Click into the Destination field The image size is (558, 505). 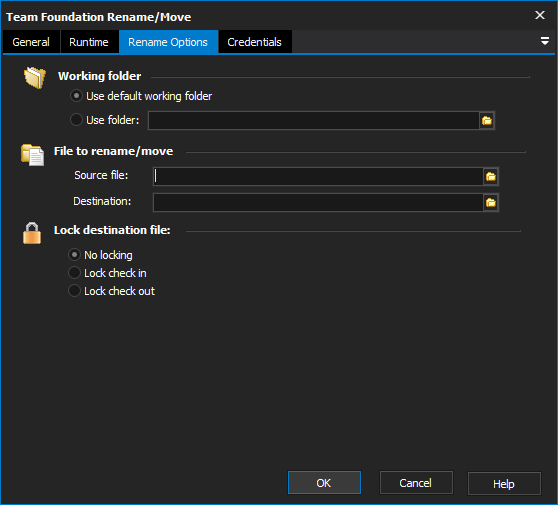pos(318,202)
